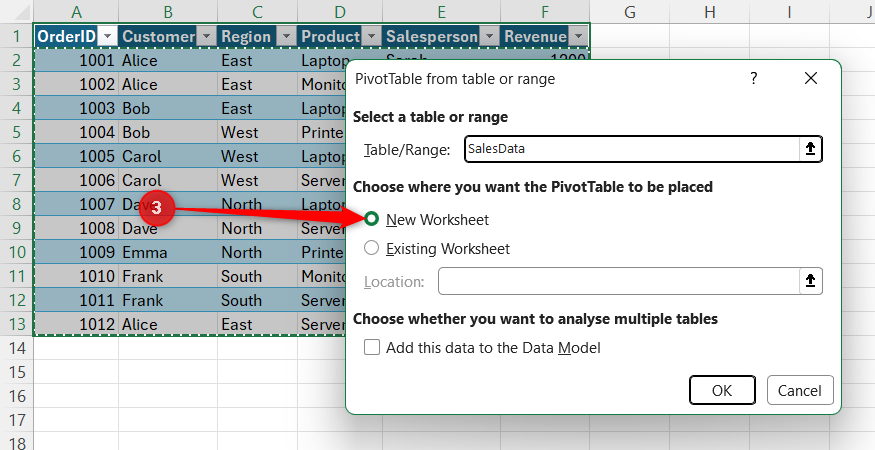Select row 14 header

(17, 348)
